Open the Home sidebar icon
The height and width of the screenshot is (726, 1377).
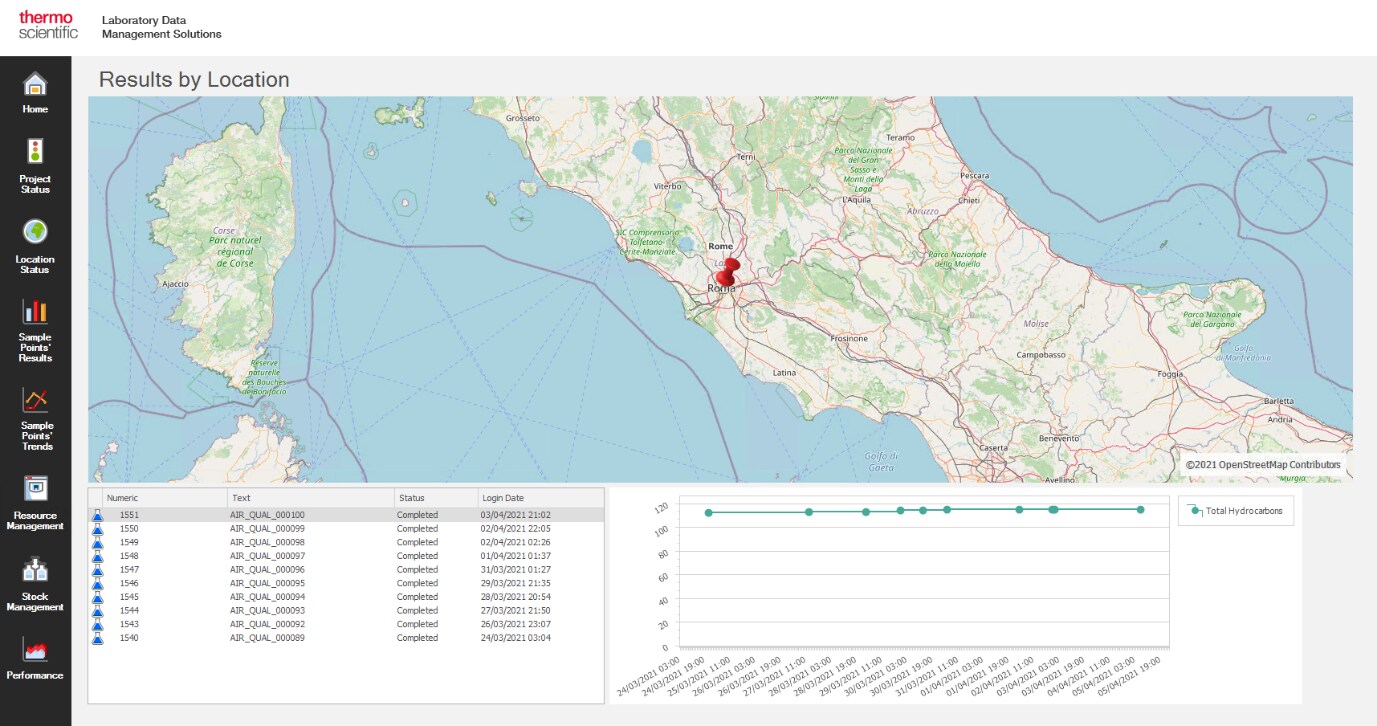(x=35, y=85)
